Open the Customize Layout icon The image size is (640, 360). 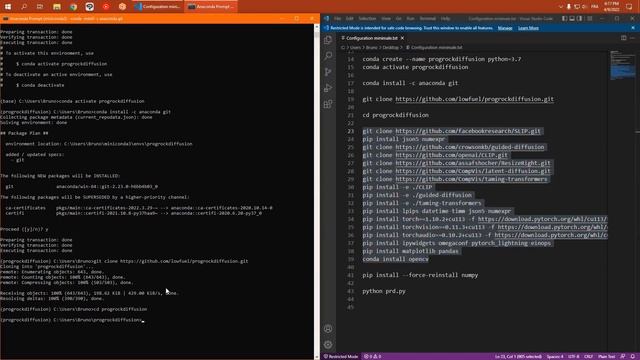(589, 18)
